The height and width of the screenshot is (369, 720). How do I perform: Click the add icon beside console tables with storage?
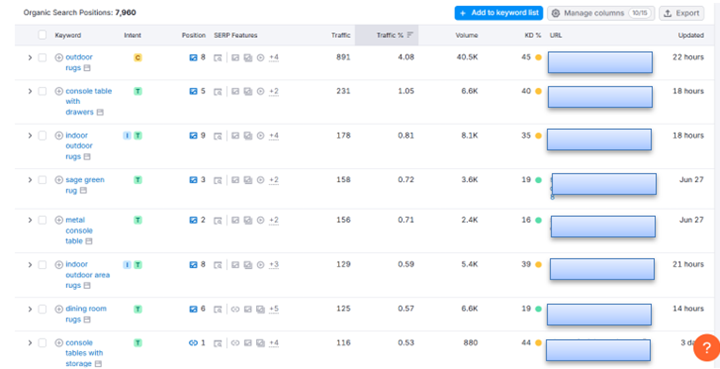tap(59, 343)
